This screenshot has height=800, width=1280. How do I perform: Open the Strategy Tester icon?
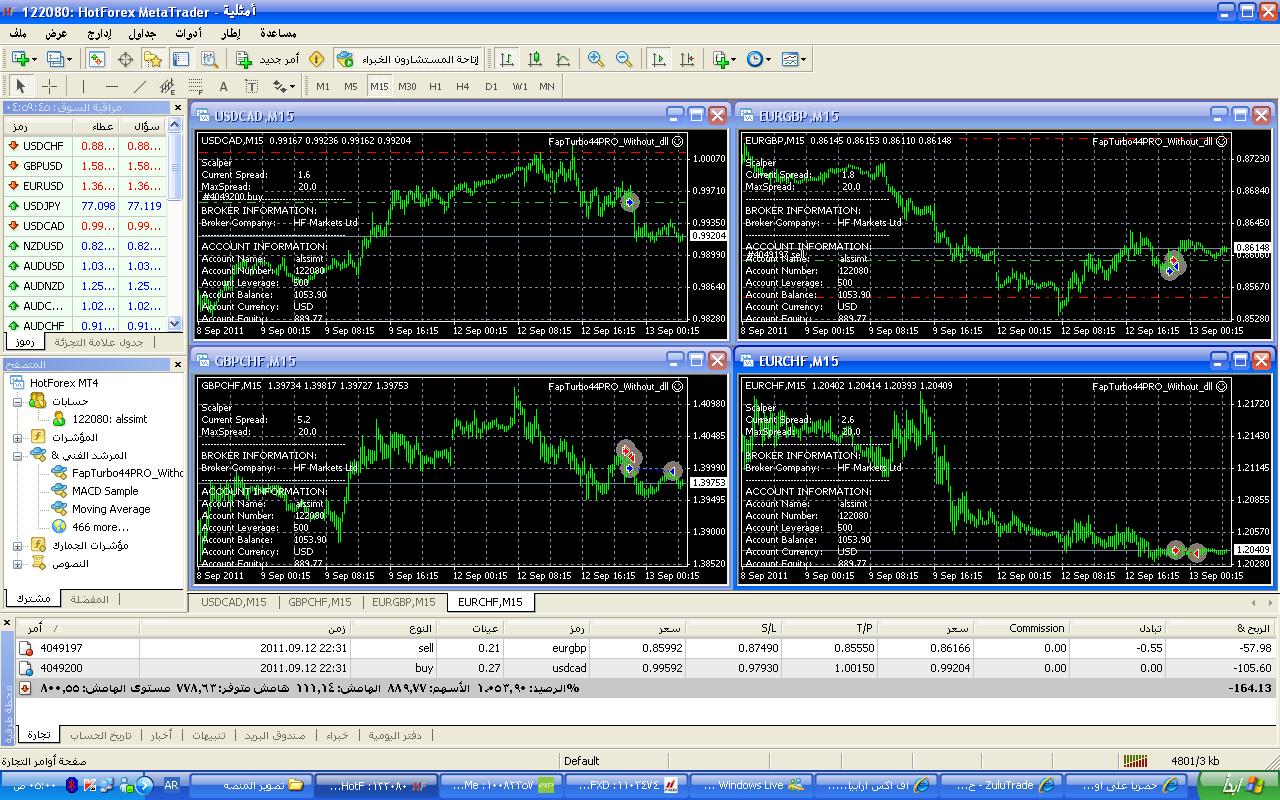pos(209,60)
